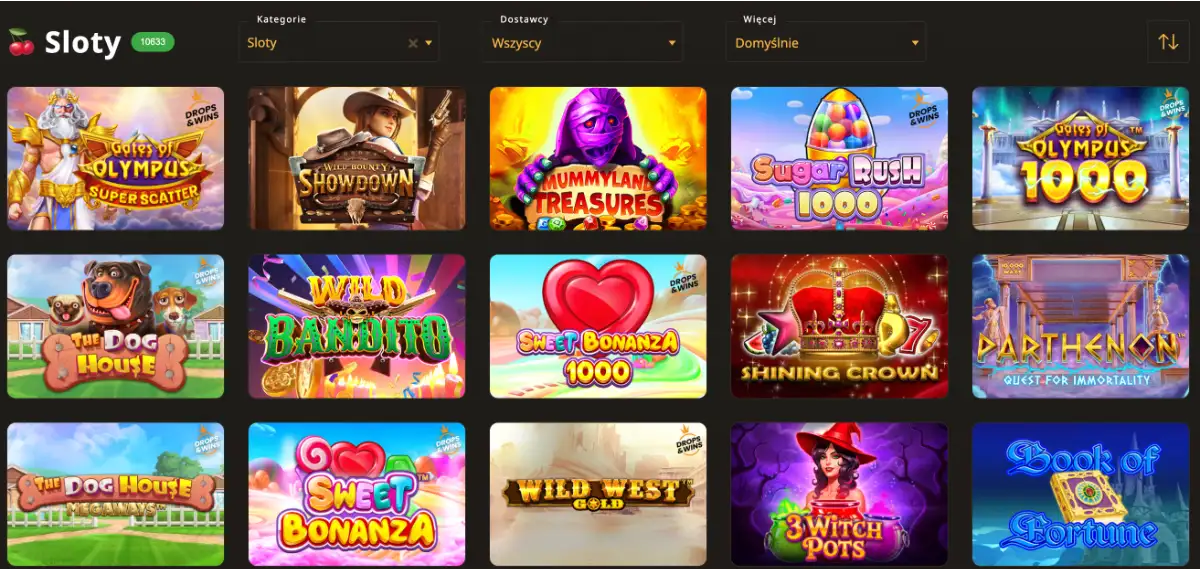The image size is (1200, 569).
Task: Open the Dostawcy dropdown showing Wszyscy
Action: click(x=583, y=42)
